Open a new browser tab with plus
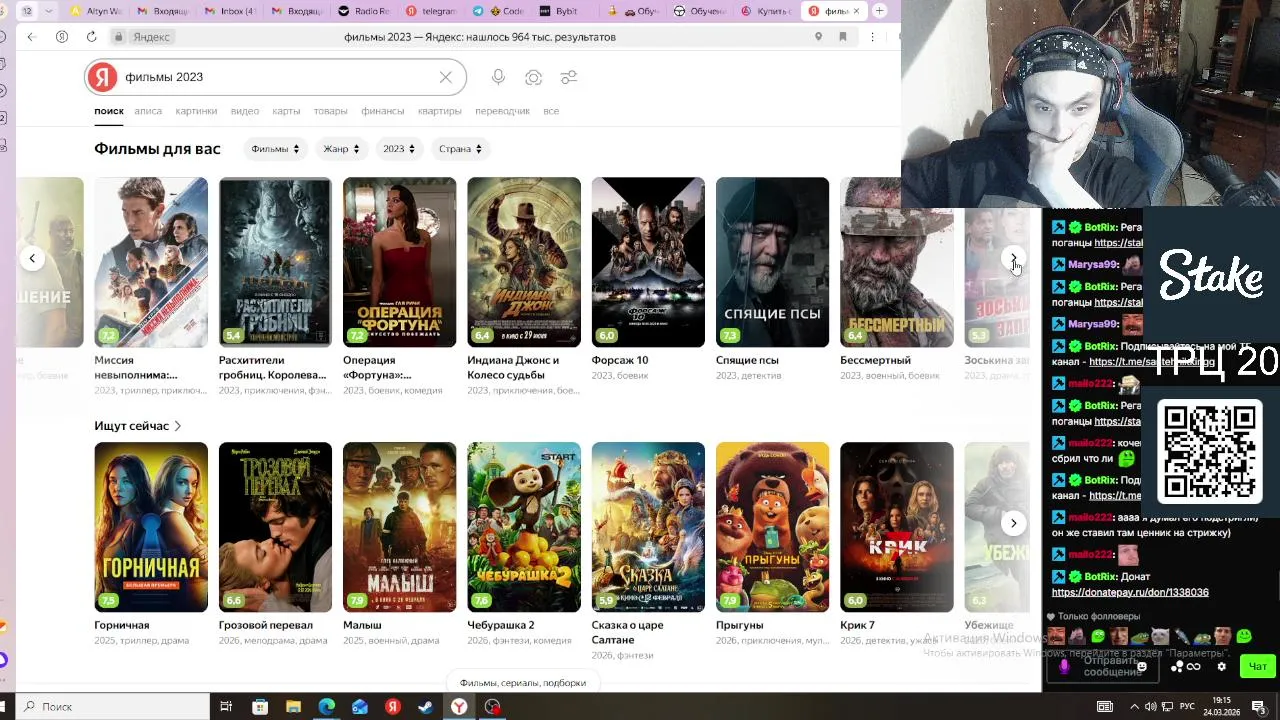Viewport: 1280px width, 720px height. coord(879,11)
